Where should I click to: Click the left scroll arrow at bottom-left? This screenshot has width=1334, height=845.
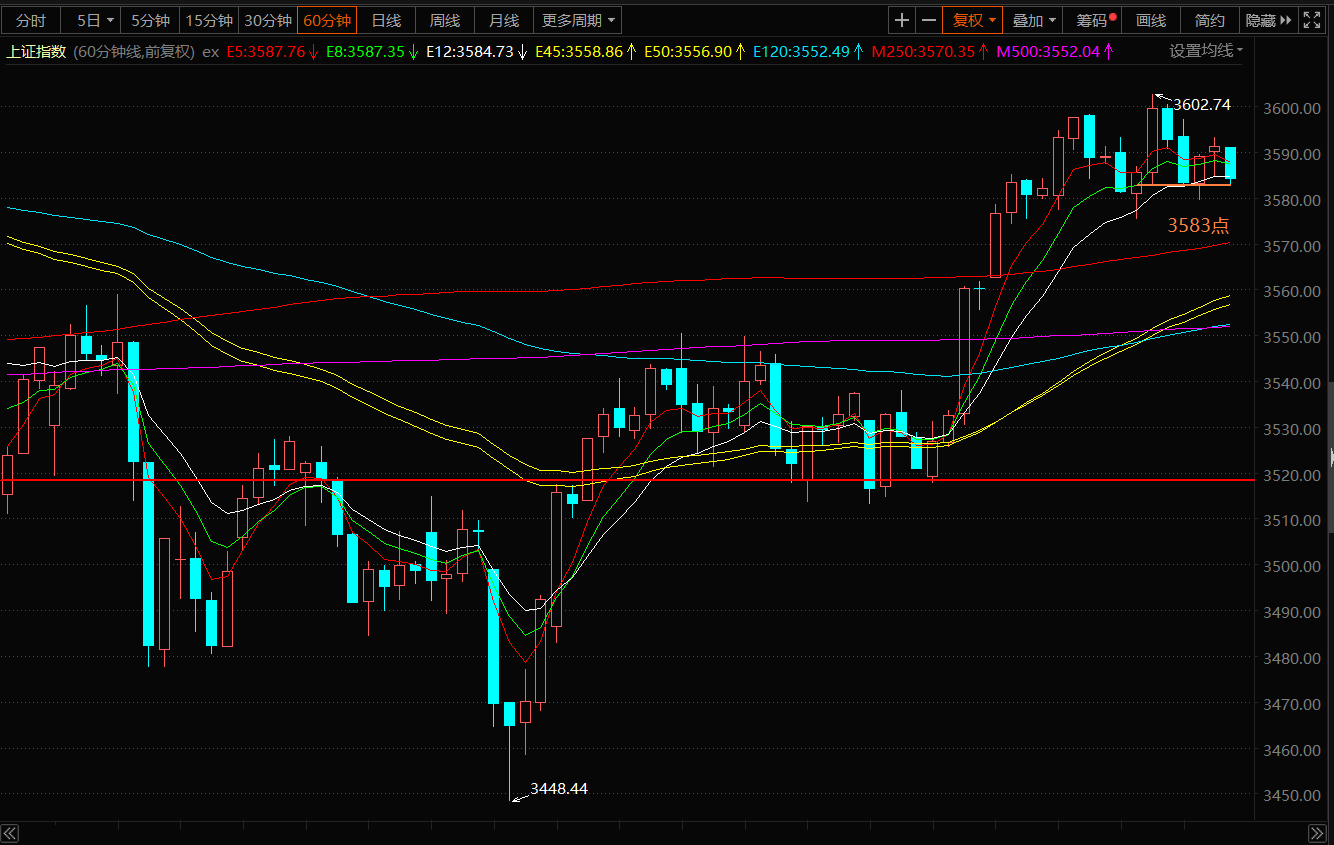[x=10, y=833]
